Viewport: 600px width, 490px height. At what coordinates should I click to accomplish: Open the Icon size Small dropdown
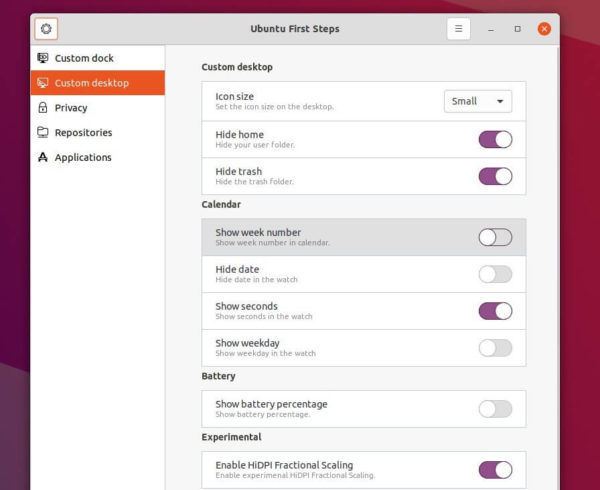478,101
